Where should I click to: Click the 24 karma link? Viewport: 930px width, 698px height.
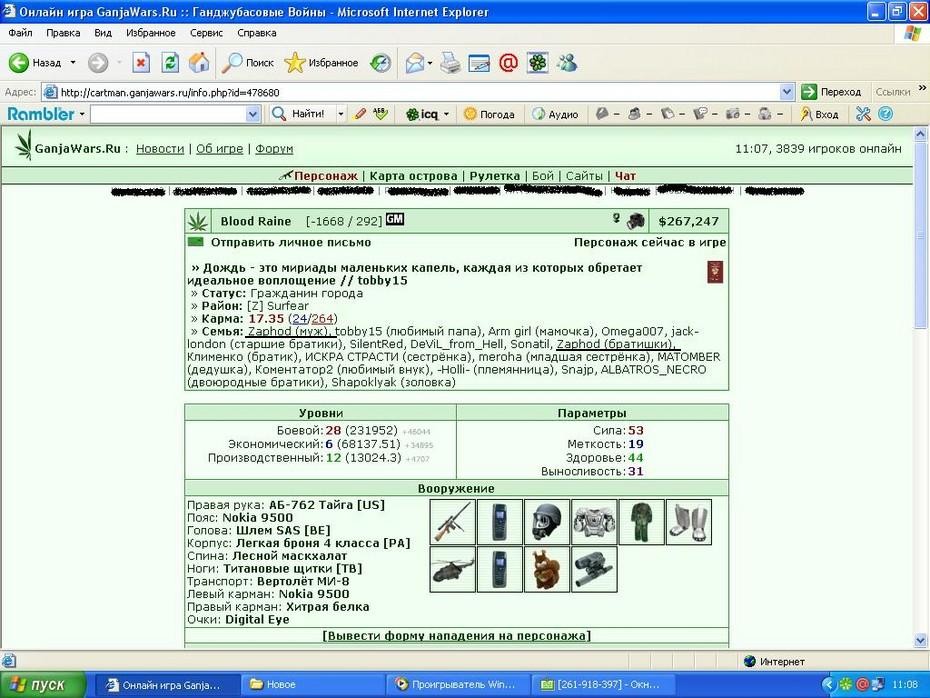pyautogui.click(x=300, y=319)
